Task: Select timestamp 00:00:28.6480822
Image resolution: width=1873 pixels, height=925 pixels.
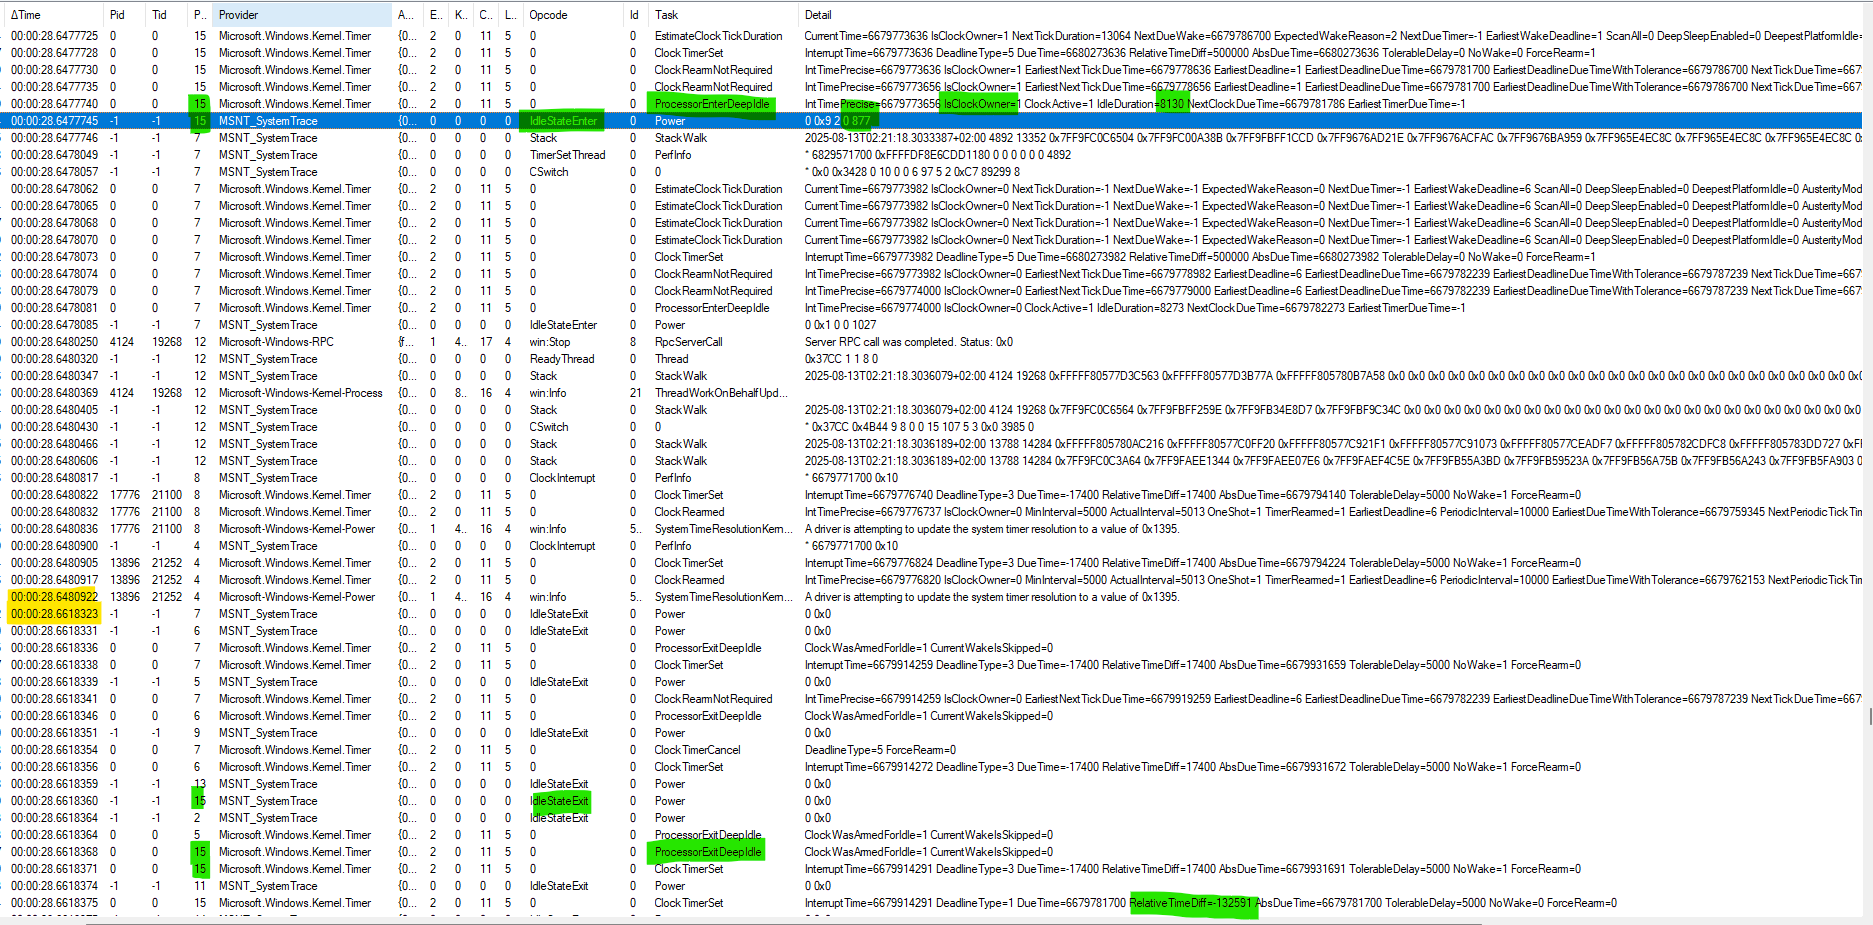Action: pos(55,495)
